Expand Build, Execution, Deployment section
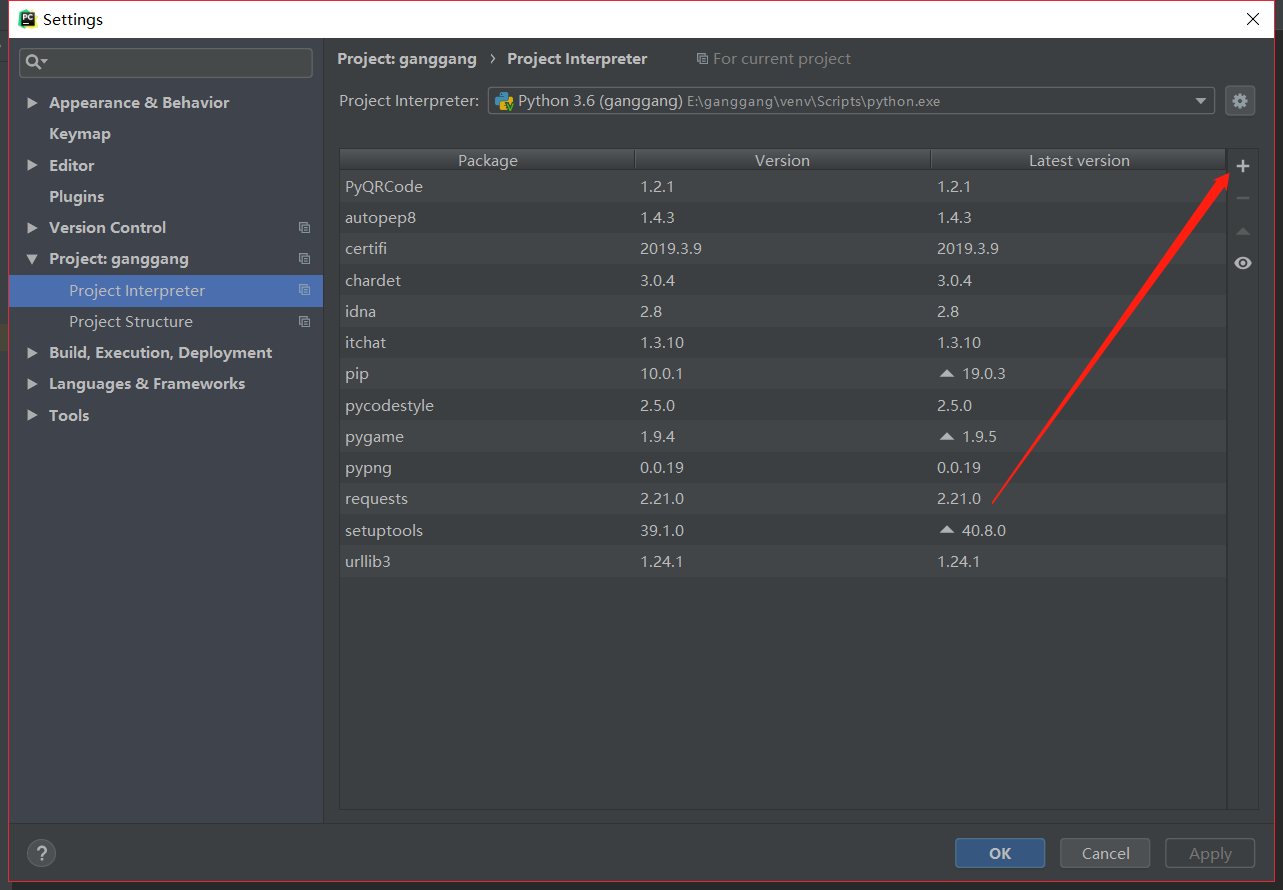1283x890 pixels. [x=32, y=353]
